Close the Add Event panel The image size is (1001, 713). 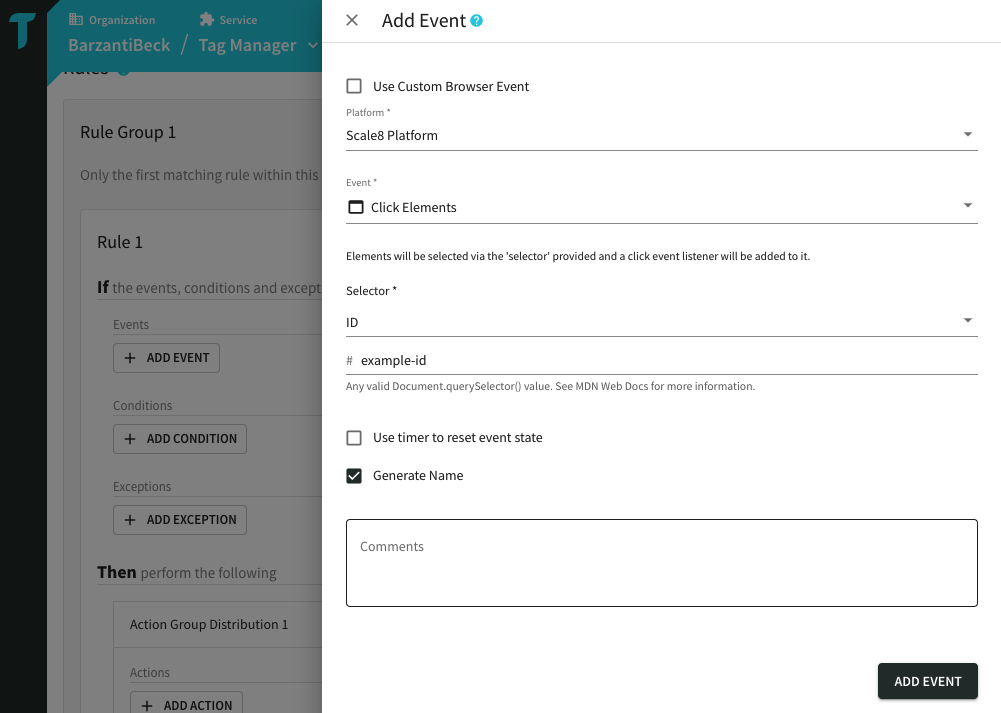[x=352, y=21]
